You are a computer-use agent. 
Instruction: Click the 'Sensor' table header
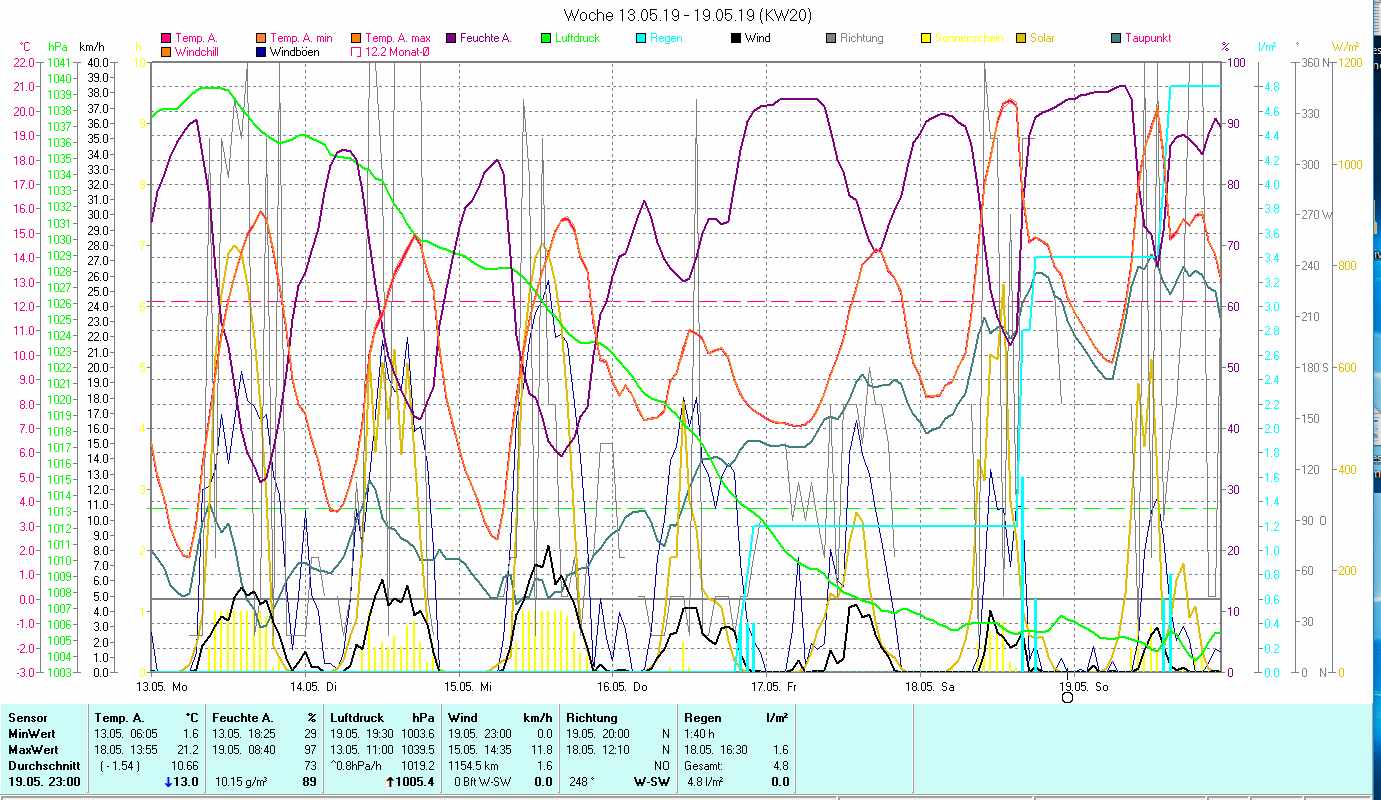coord(26,718)
